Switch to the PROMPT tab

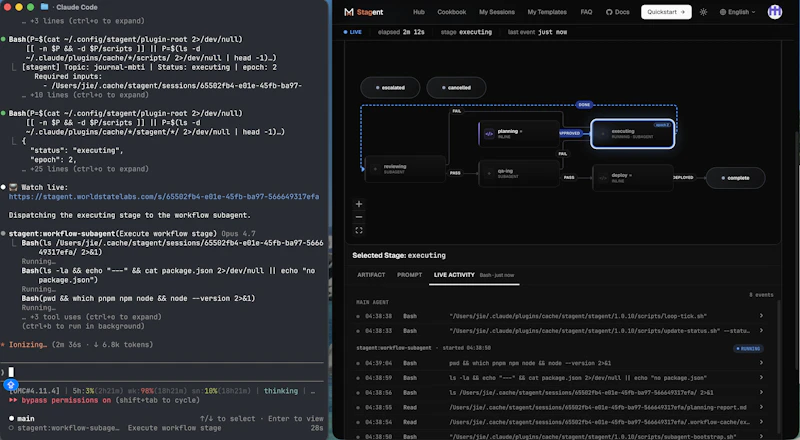point(409,275)
